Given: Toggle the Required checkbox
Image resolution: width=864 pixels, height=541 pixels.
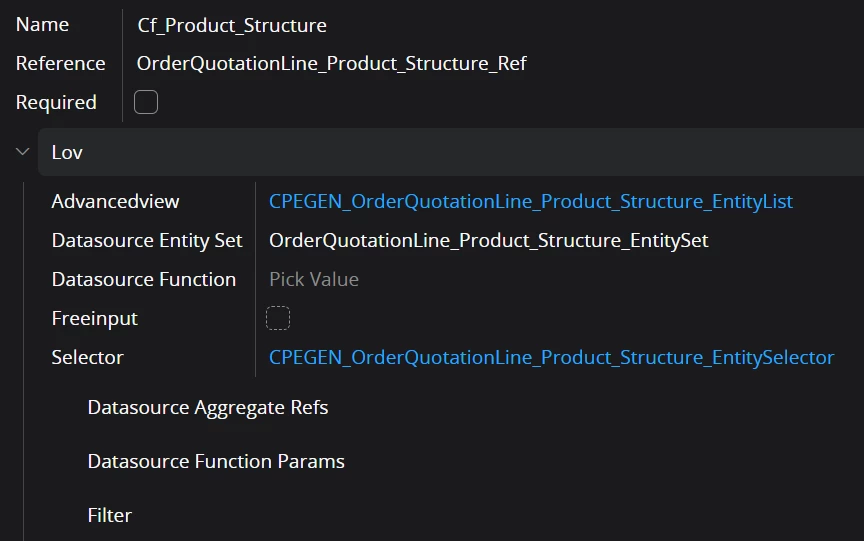Looking at the screenshot, I should pyautogui.click(x=146, y=102).
